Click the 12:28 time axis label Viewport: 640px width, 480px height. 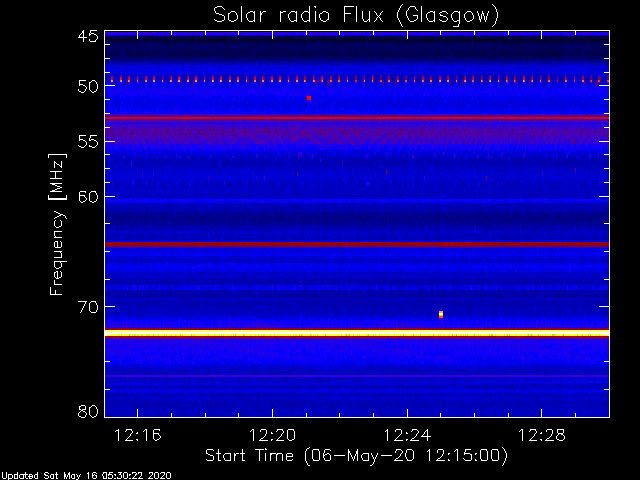click(542, 436)
